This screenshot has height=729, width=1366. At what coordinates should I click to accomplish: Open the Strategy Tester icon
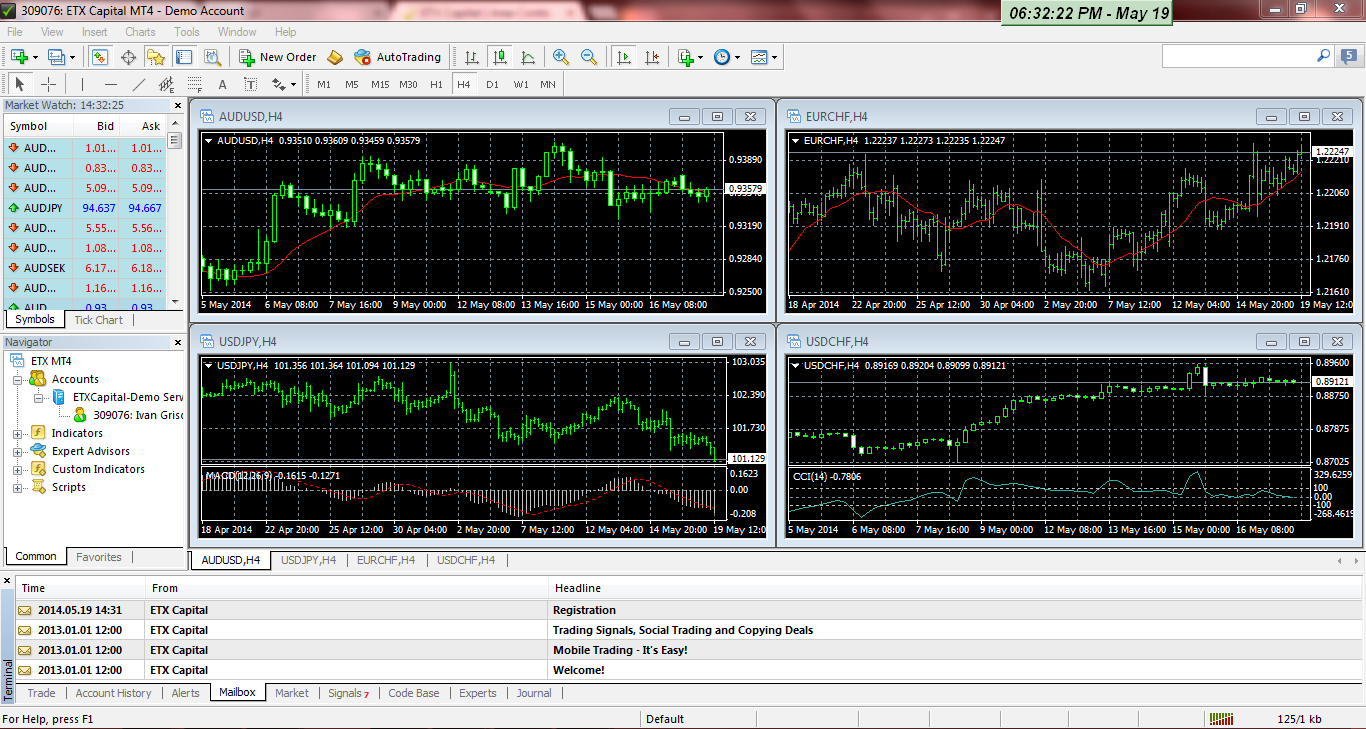tap(212, 57)
